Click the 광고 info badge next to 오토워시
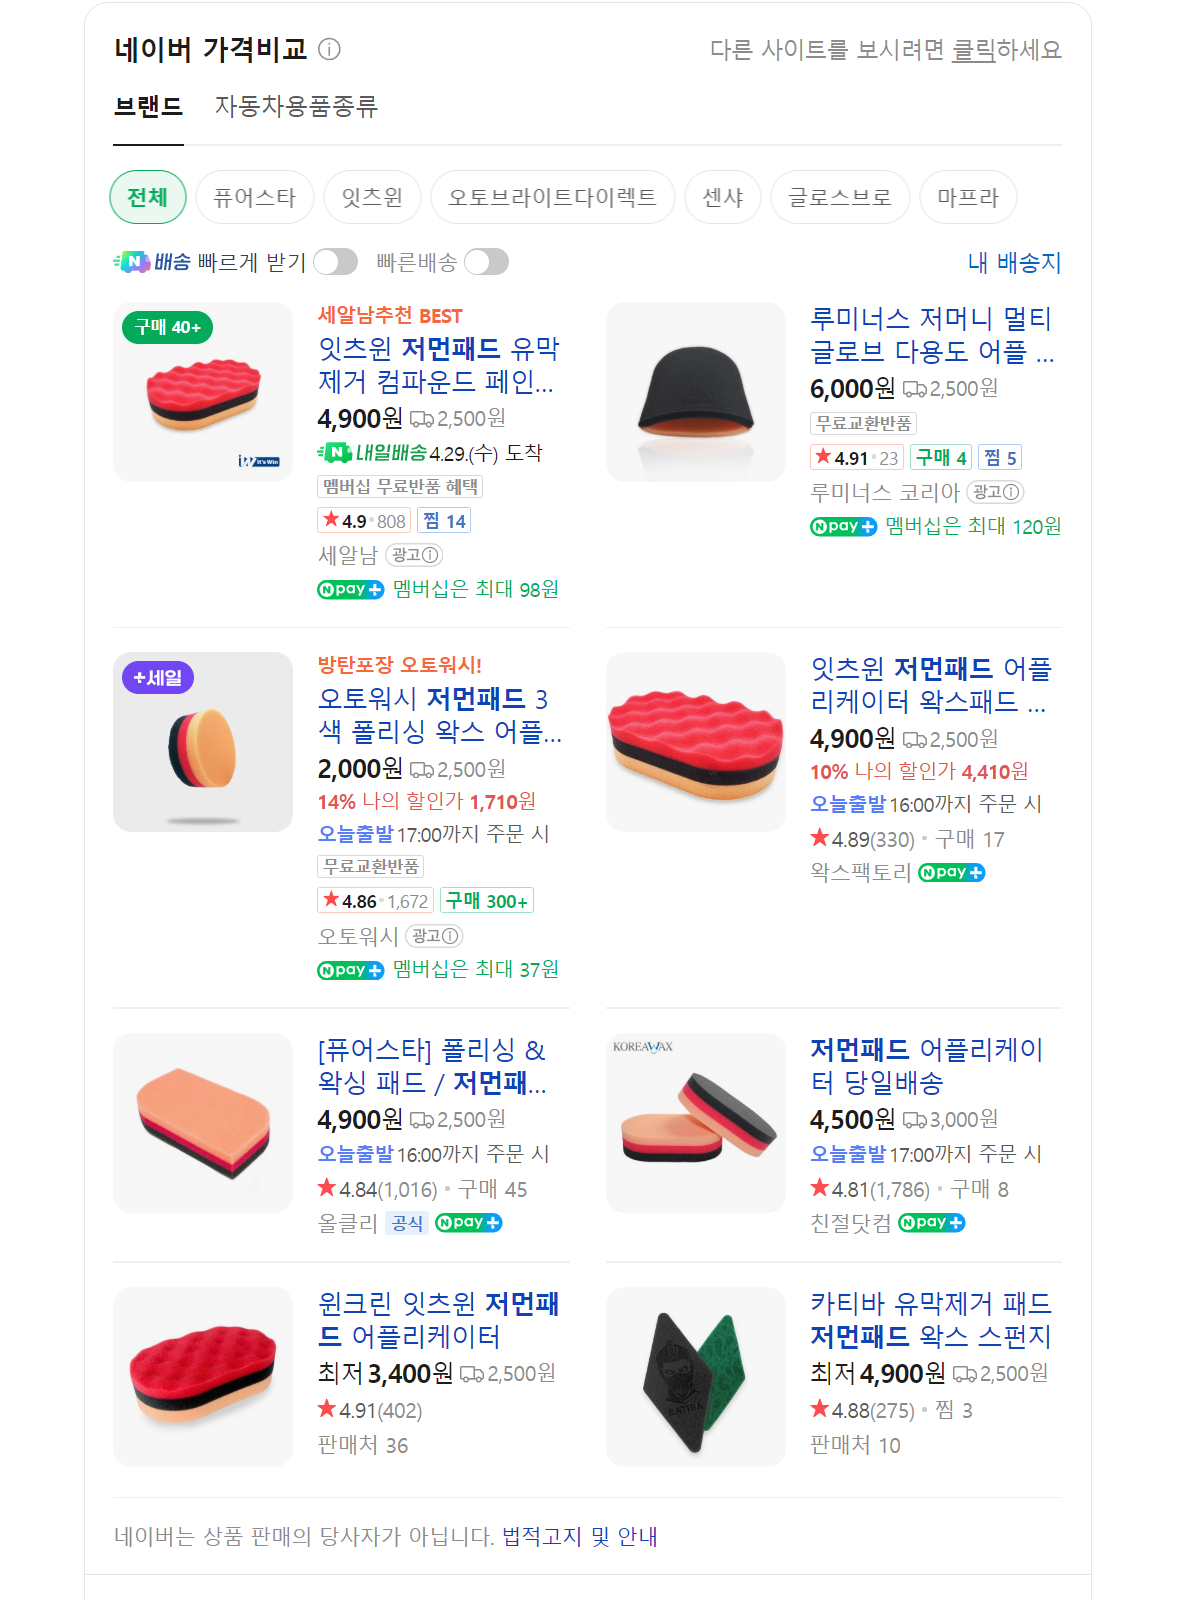The image size is (1185, 1599). [x=435, y=936]
